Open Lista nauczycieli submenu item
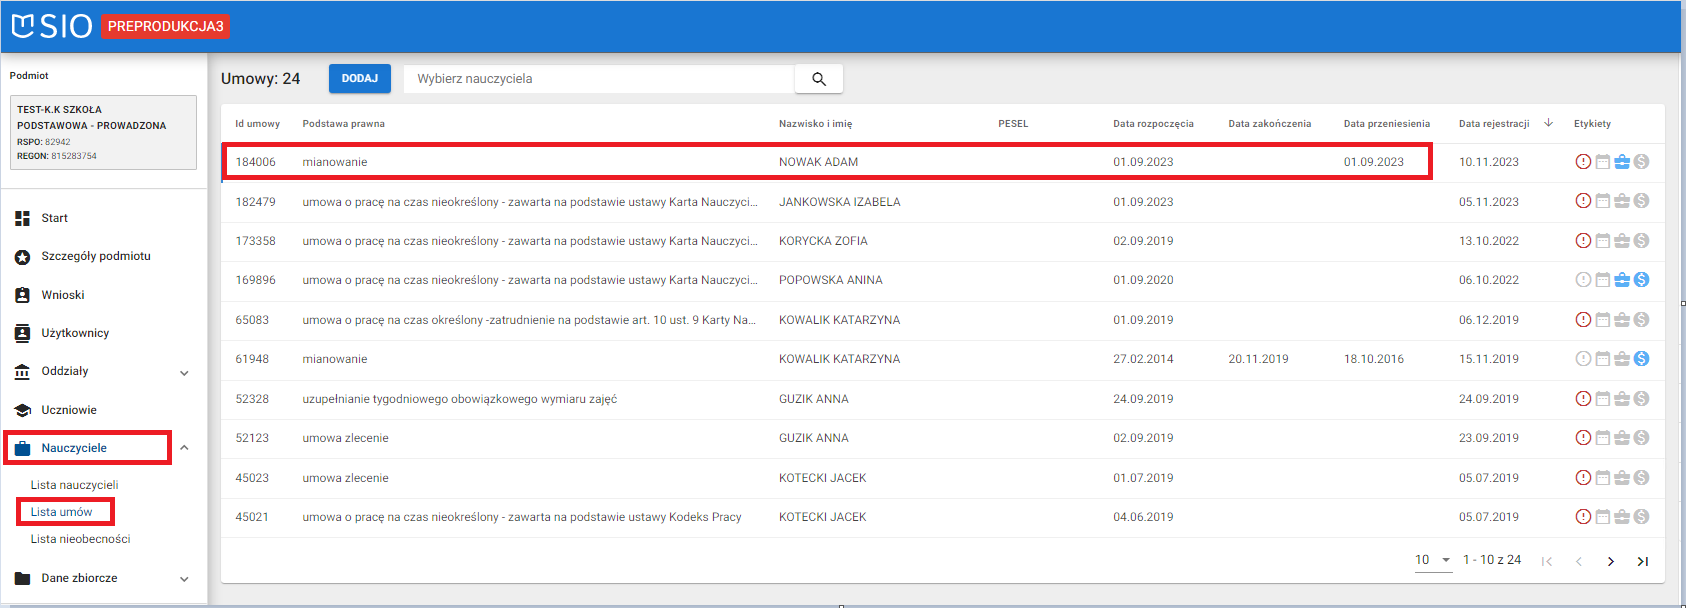1686x608 pixels. pos(74,485)
